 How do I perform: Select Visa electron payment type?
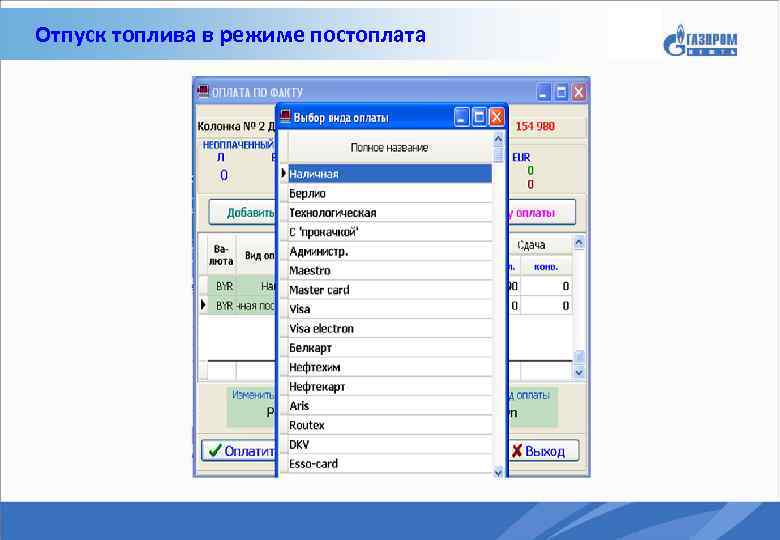(x=390, y=329)
